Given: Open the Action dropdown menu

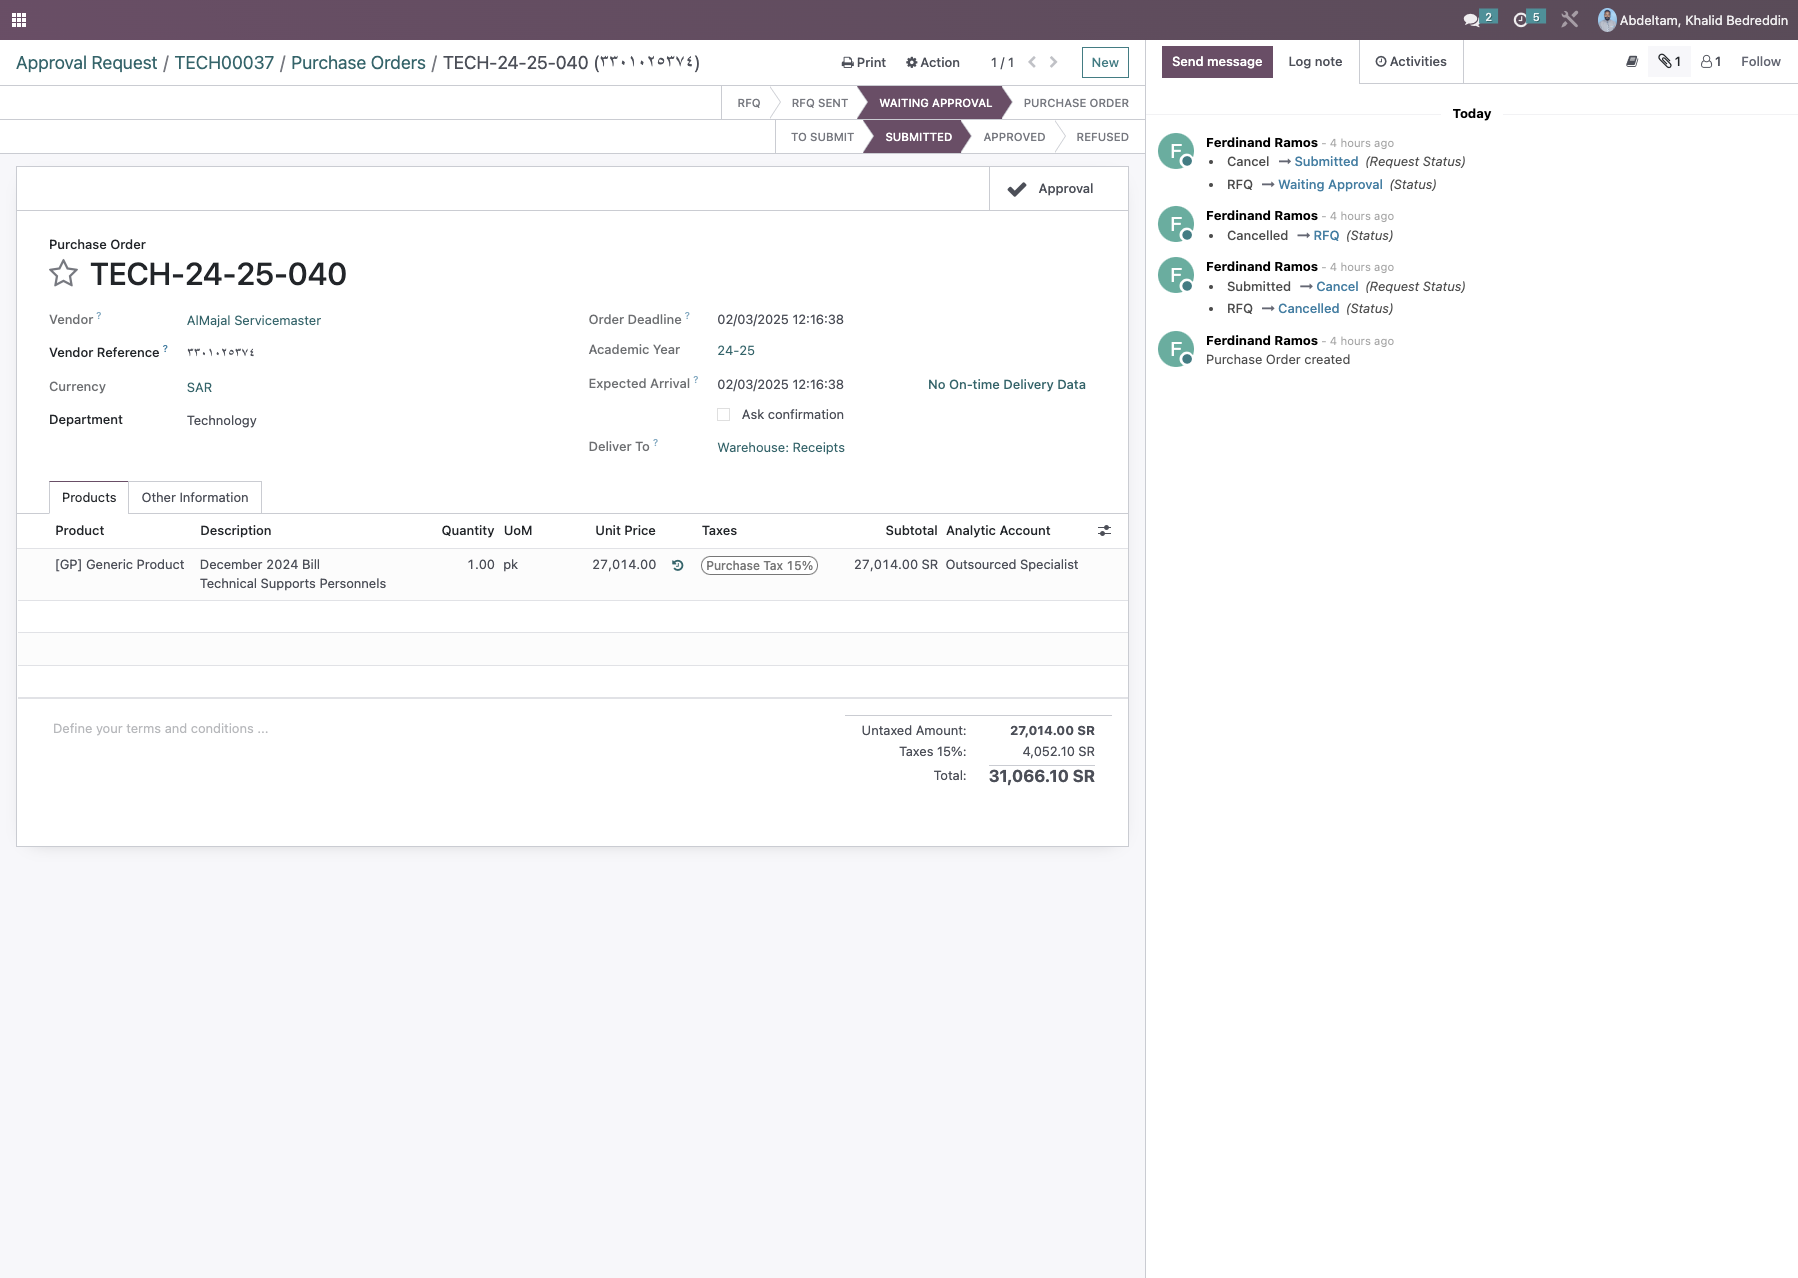Looking at the screenshot, I should tap(933, 62).
